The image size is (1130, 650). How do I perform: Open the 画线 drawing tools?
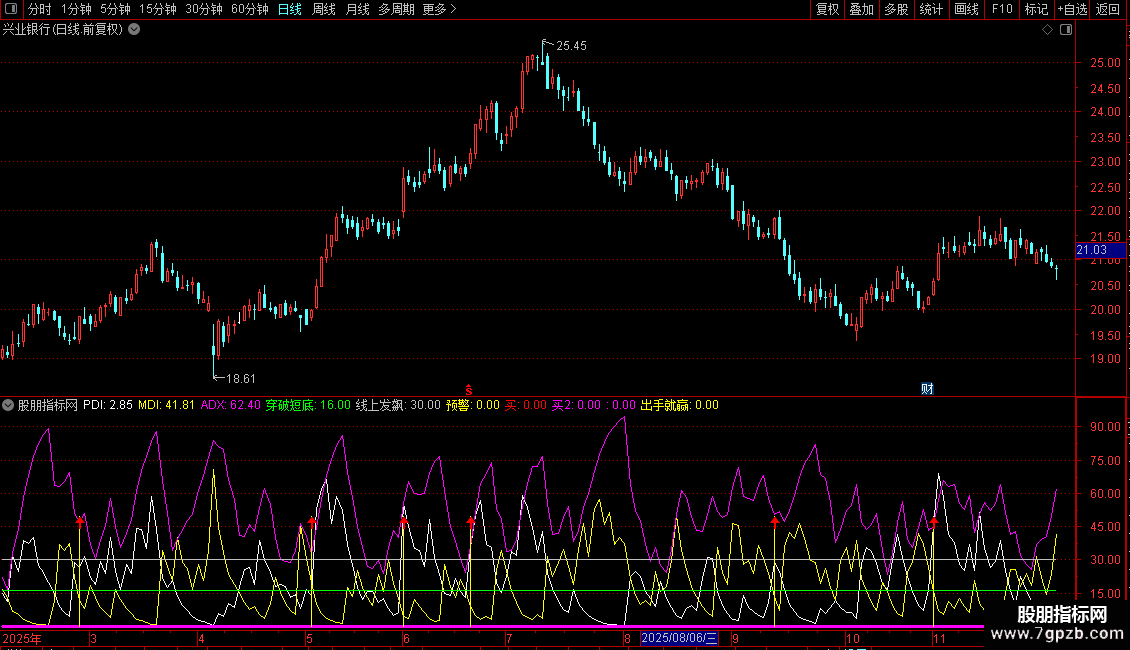pyautogui.click(x=966, y=10)
